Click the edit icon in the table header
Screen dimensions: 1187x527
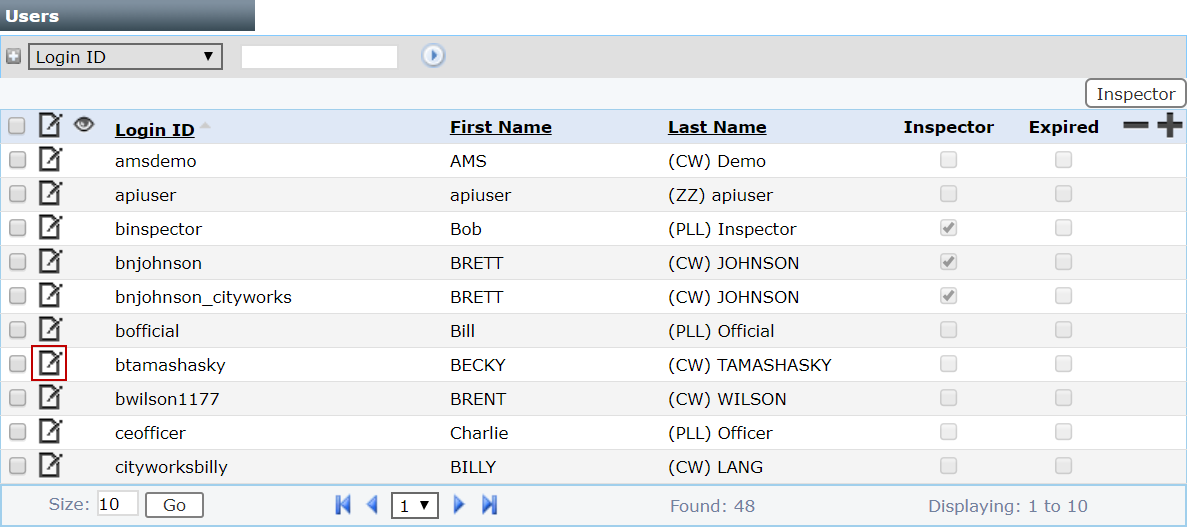click(x=49, y=126)
